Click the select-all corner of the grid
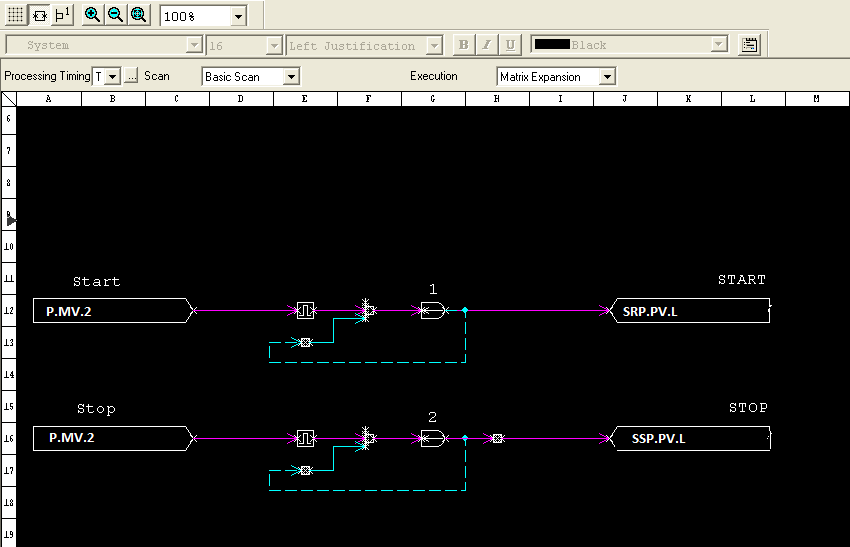Screen dimensions: 850x547 (x=9, y=99)
